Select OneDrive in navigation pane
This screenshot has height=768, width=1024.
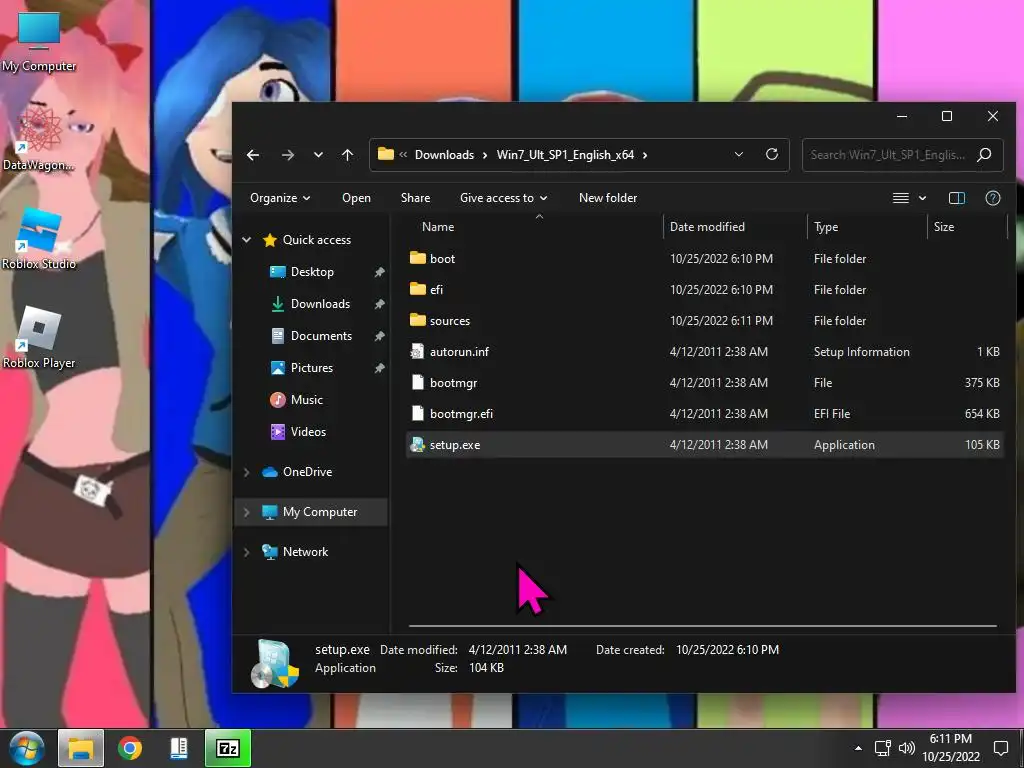point(307,472)
